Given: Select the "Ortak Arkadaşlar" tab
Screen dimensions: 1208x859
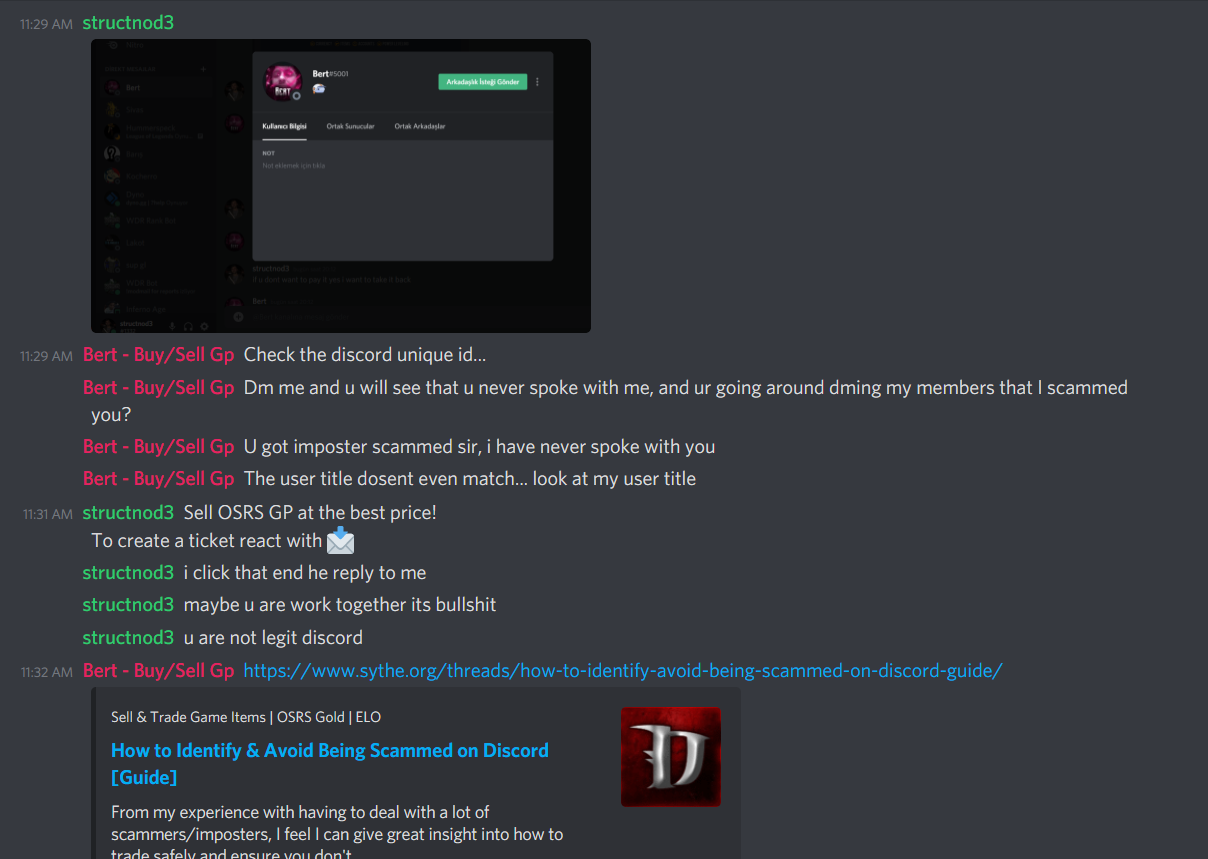Looking at the screenshot, I should (420, 127).
